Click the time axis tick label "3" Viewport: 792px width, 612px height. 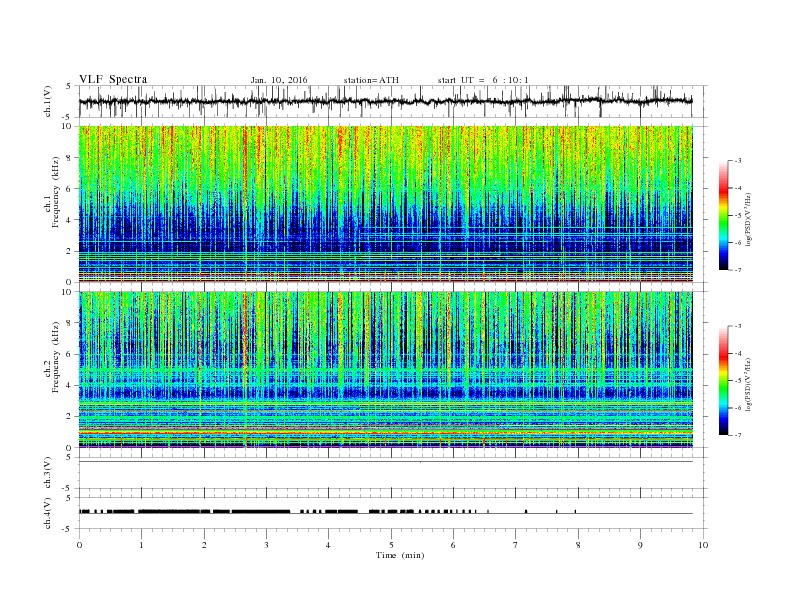pyautogui.click(x=266, y=545)
